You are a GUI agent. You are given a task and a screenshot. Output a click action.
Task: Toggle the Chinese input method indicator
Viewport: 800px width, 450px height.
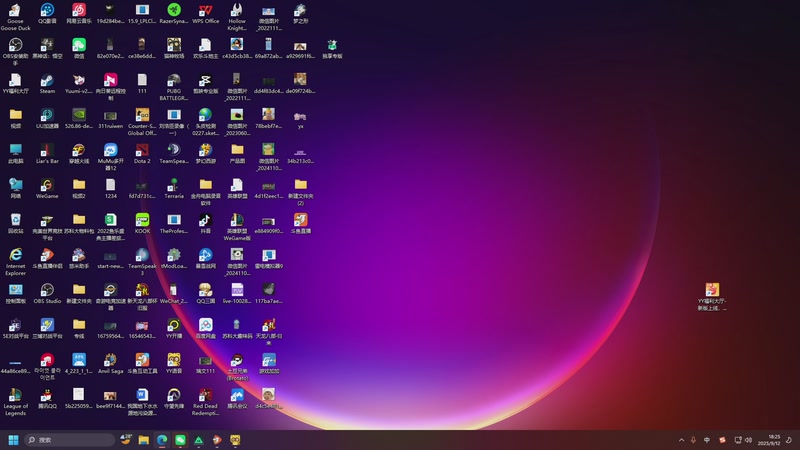(707, 440)
